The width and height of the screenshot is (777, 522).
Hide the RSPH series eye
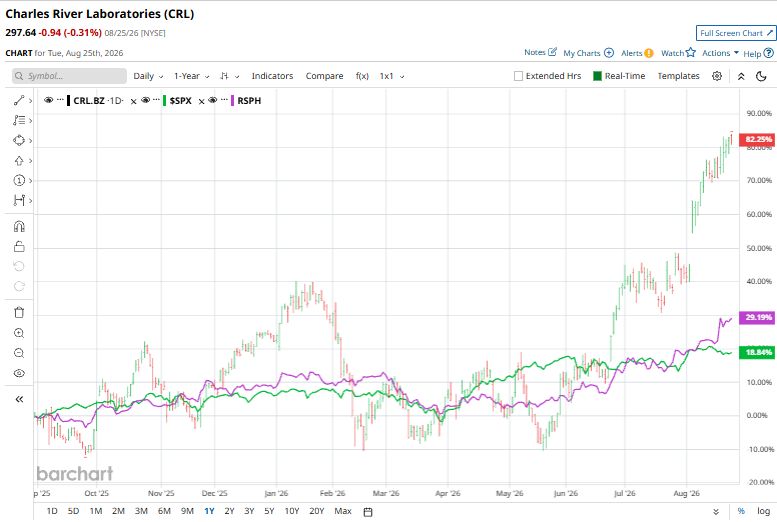click(213, 100)
